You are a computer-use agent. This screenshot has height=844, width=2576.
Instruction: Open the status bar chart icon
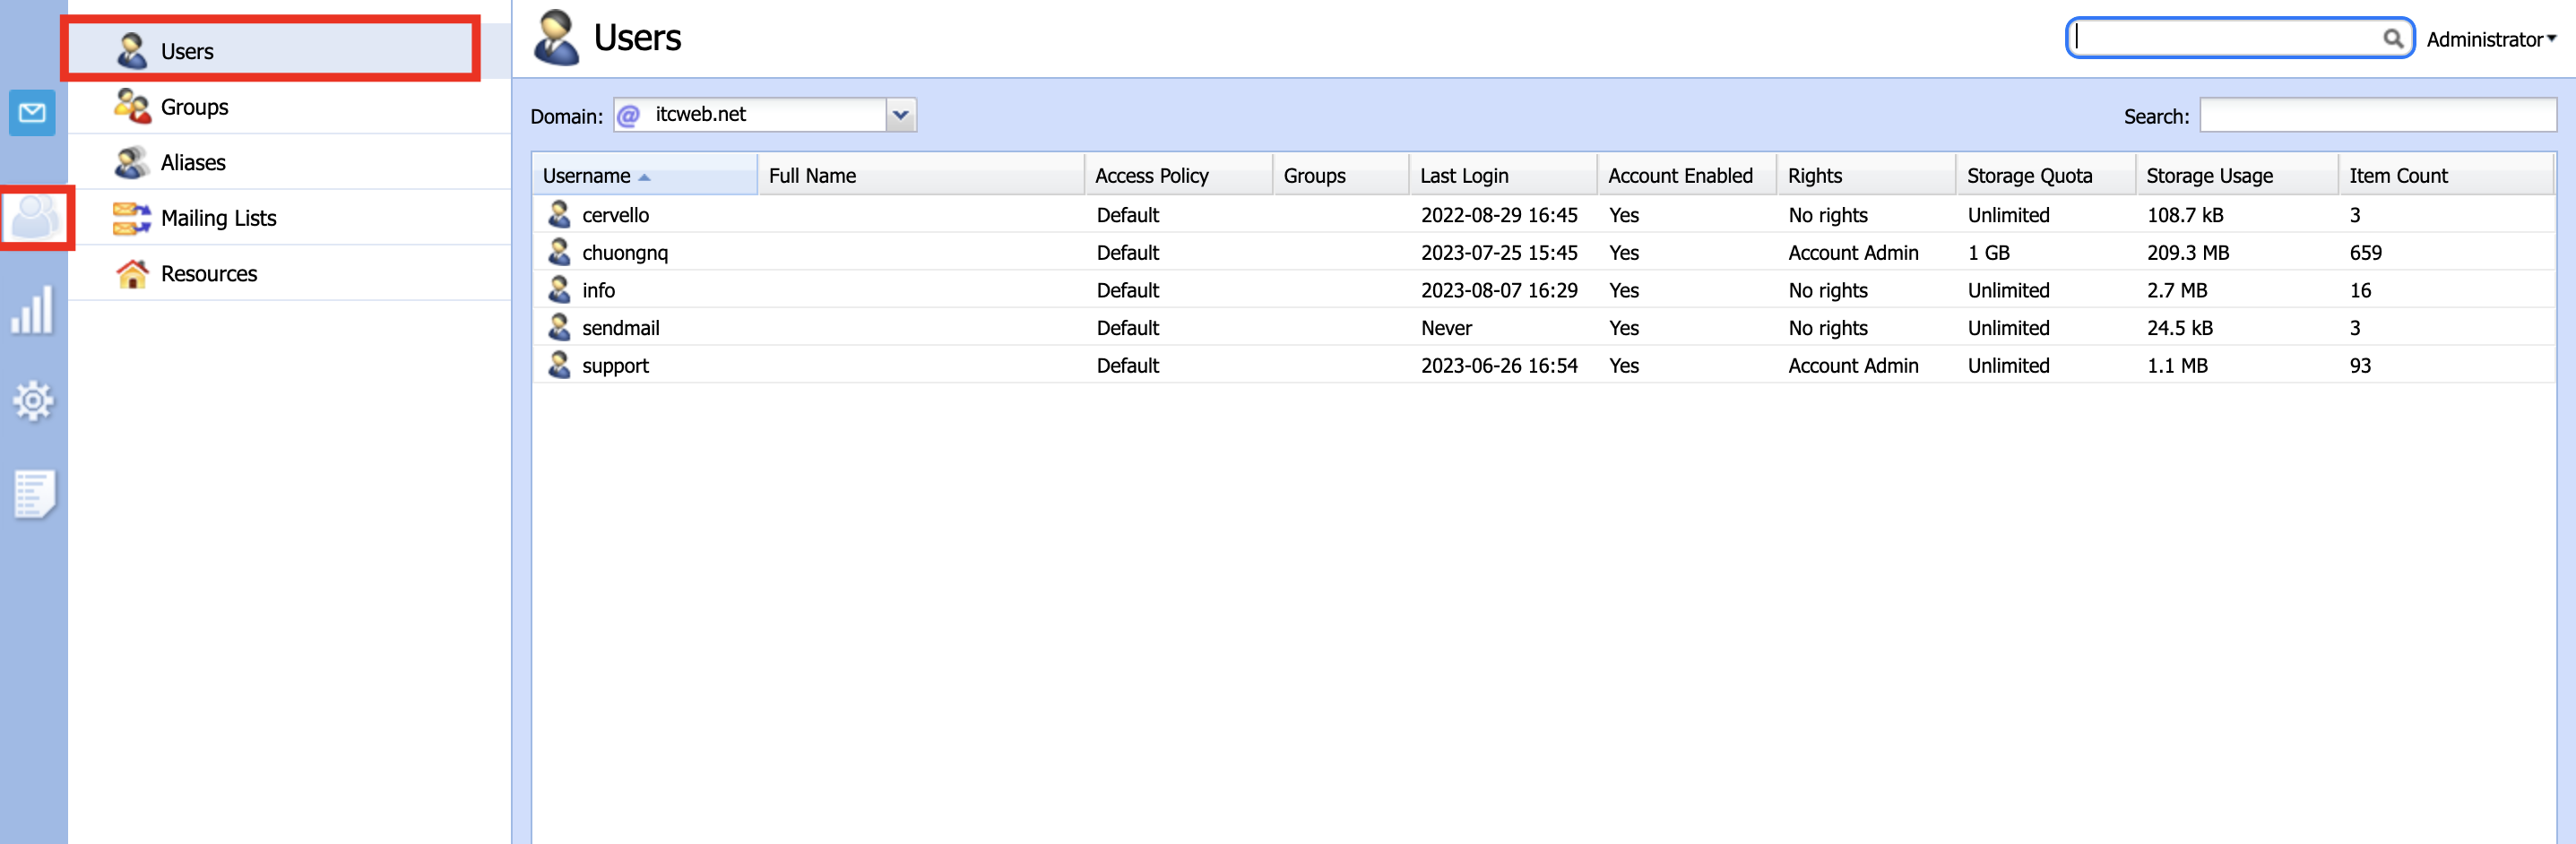[32, 311]
